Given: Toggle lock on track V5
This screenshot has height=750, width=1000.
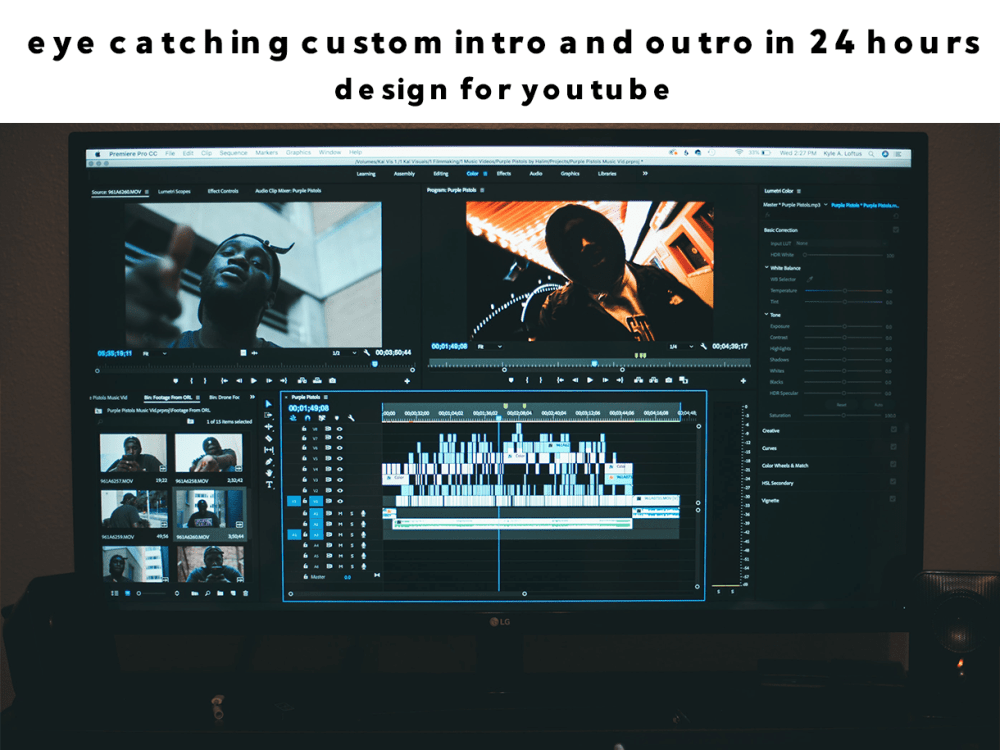Looking at the screenshot, I should pyautogui.click(x=305, y=459).
